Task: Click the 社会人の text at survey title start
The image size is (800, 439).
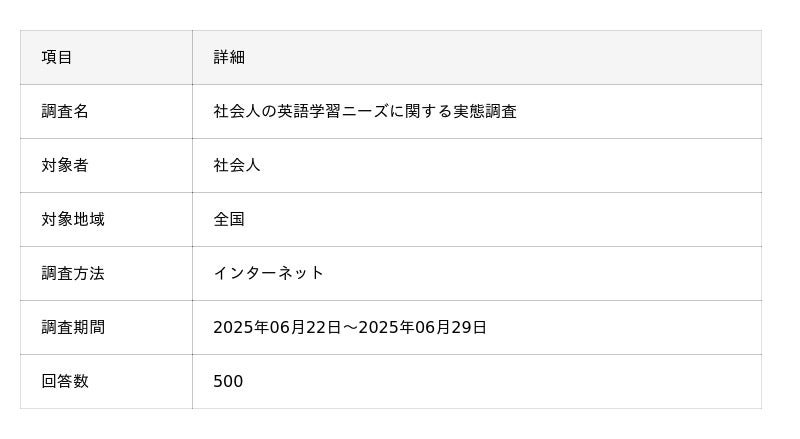Action: coord(244,111)
